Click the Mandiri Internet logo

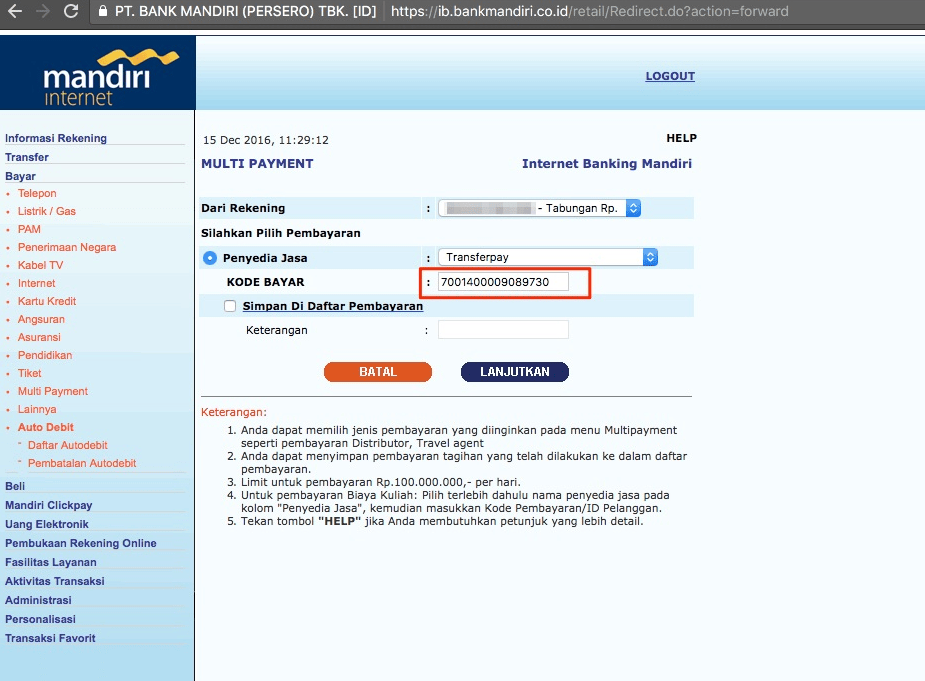(x=97, y=73)
